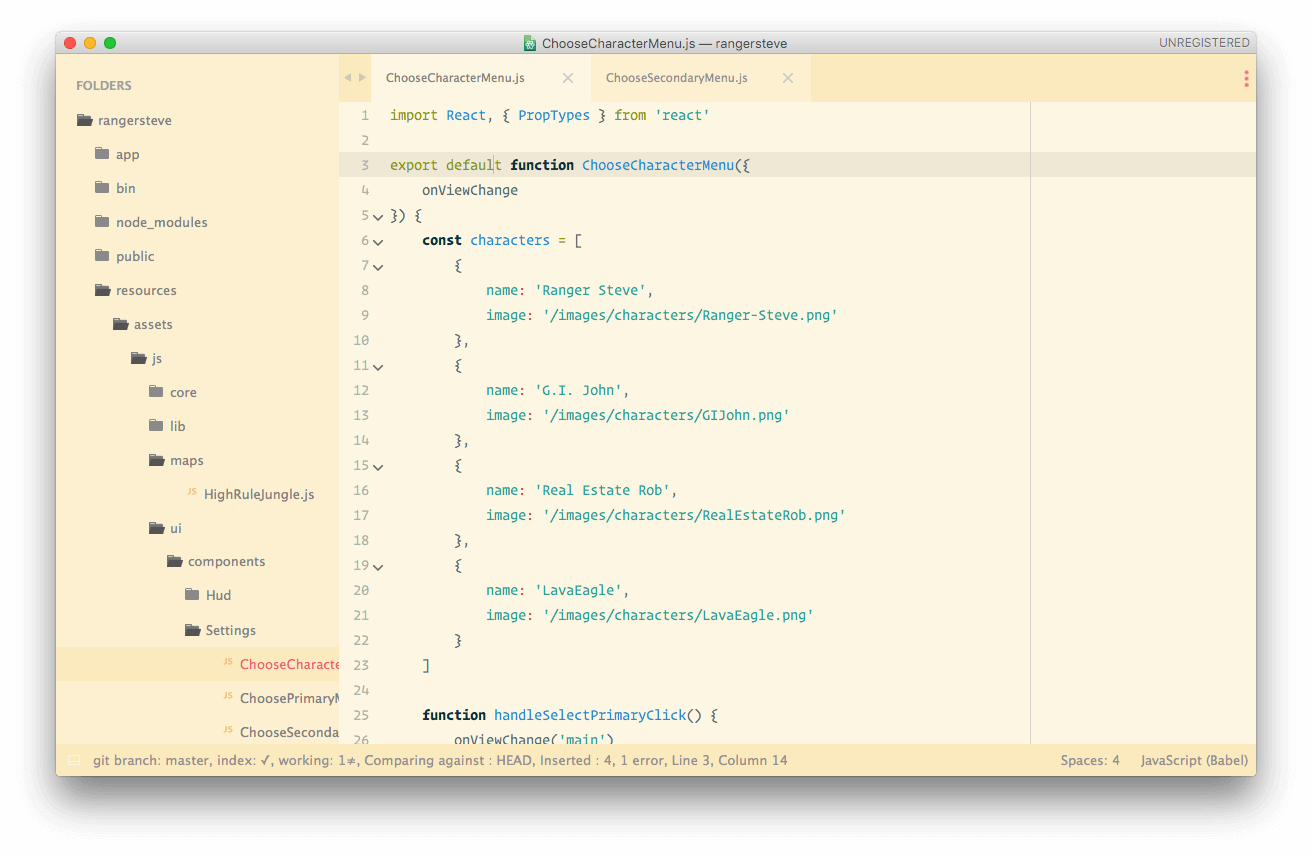This screenshot has width=1312, height=856.
Task: Click the file icon in window title
Action: (x=530, y=43)
